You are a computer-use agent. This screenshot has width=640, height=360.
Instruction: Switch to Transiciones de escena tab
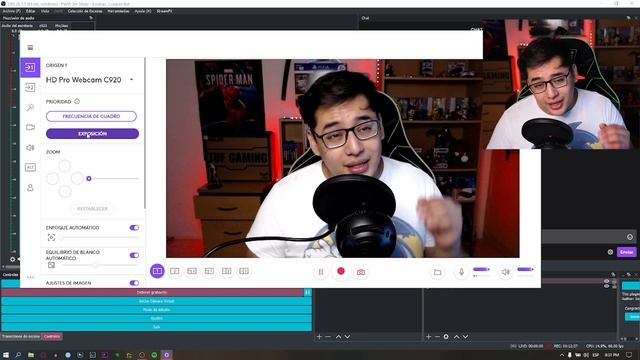click(x=21, y=336)
